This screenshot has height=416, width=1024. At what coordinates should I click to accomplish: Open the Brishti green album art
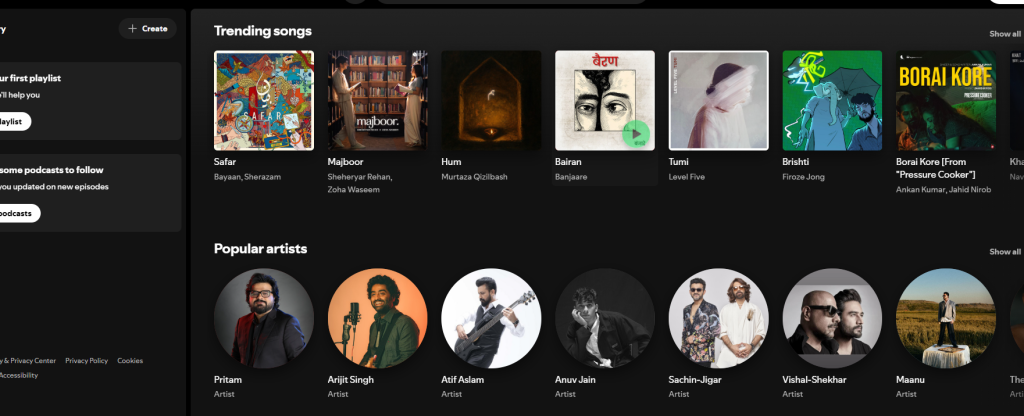point(832,101)
